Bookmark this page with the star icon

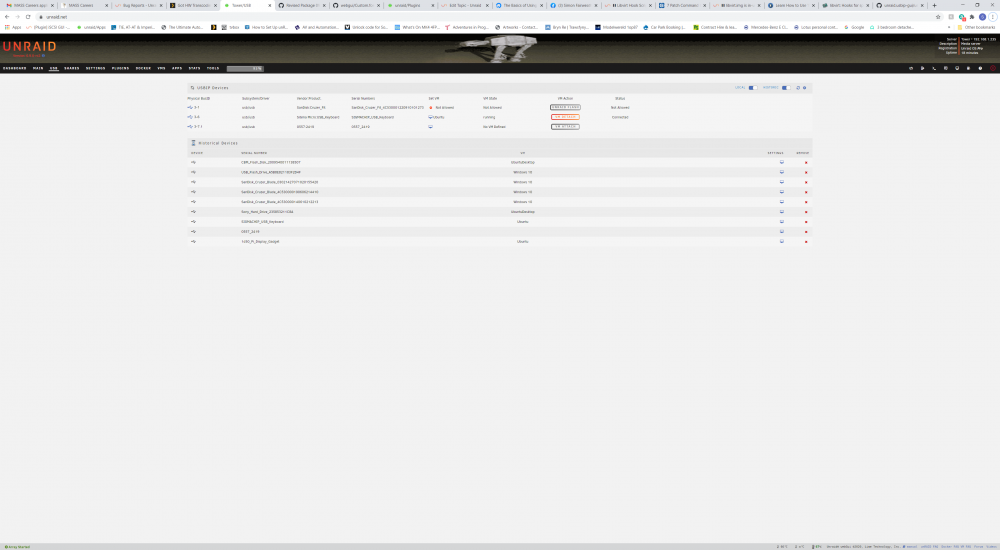point(938,17)
